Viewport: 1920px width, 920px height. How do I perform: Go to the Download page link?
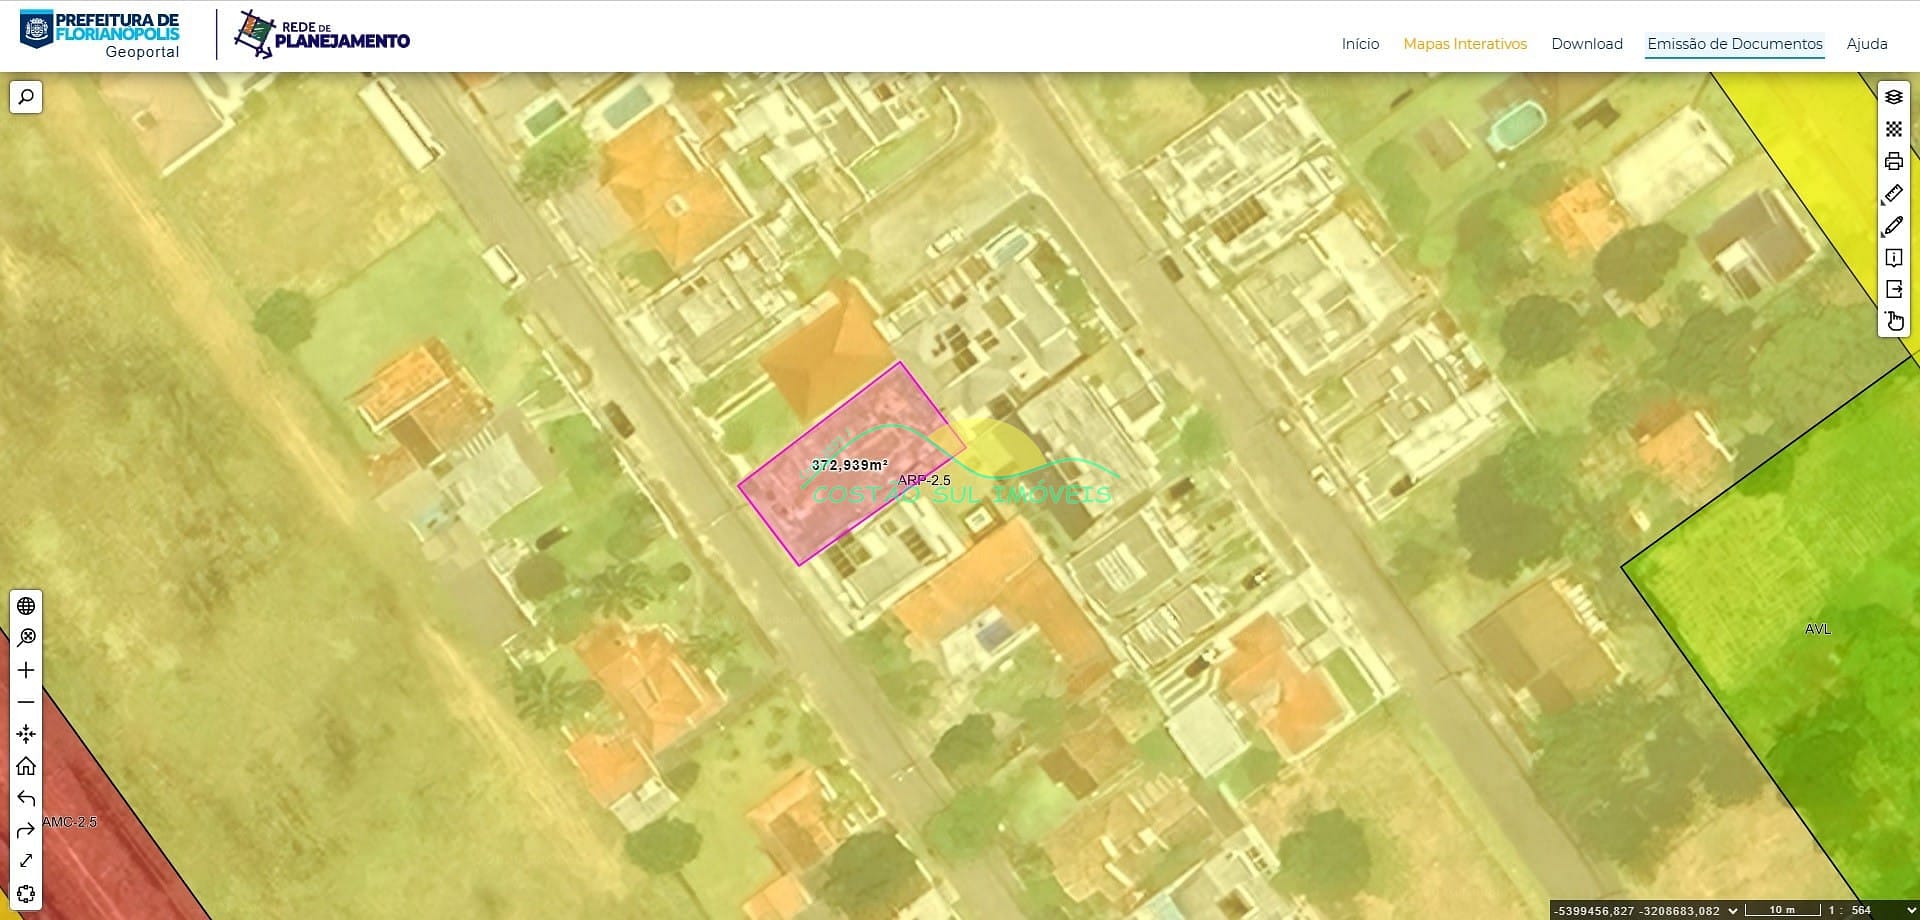pos(1586,44)
